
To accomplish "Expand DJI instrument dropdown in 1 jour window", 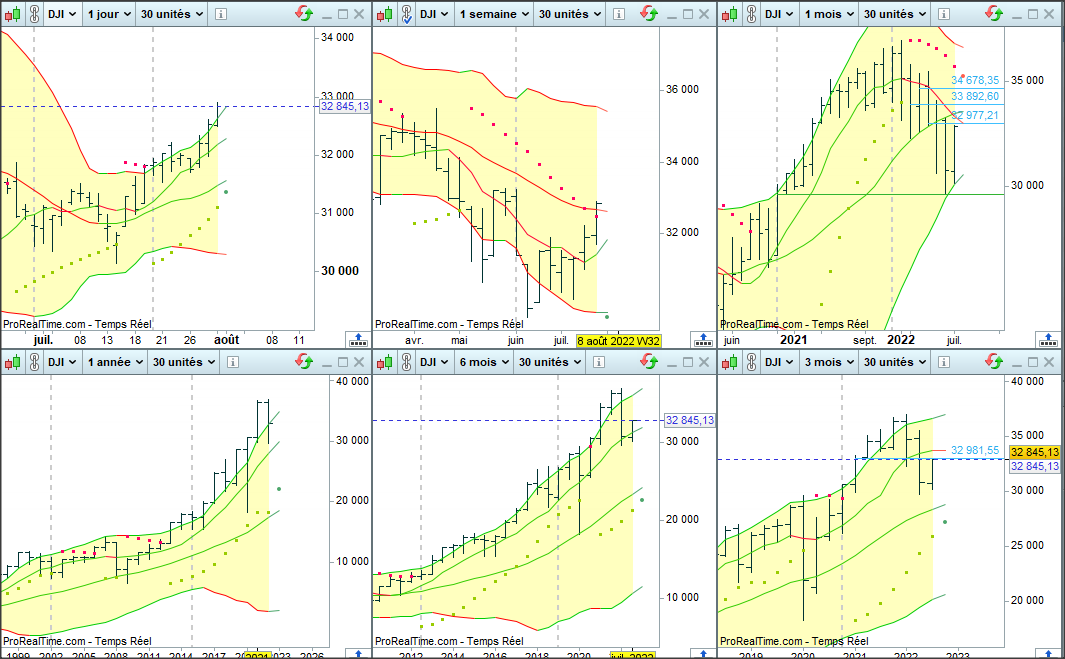I will tap(62, 14).
